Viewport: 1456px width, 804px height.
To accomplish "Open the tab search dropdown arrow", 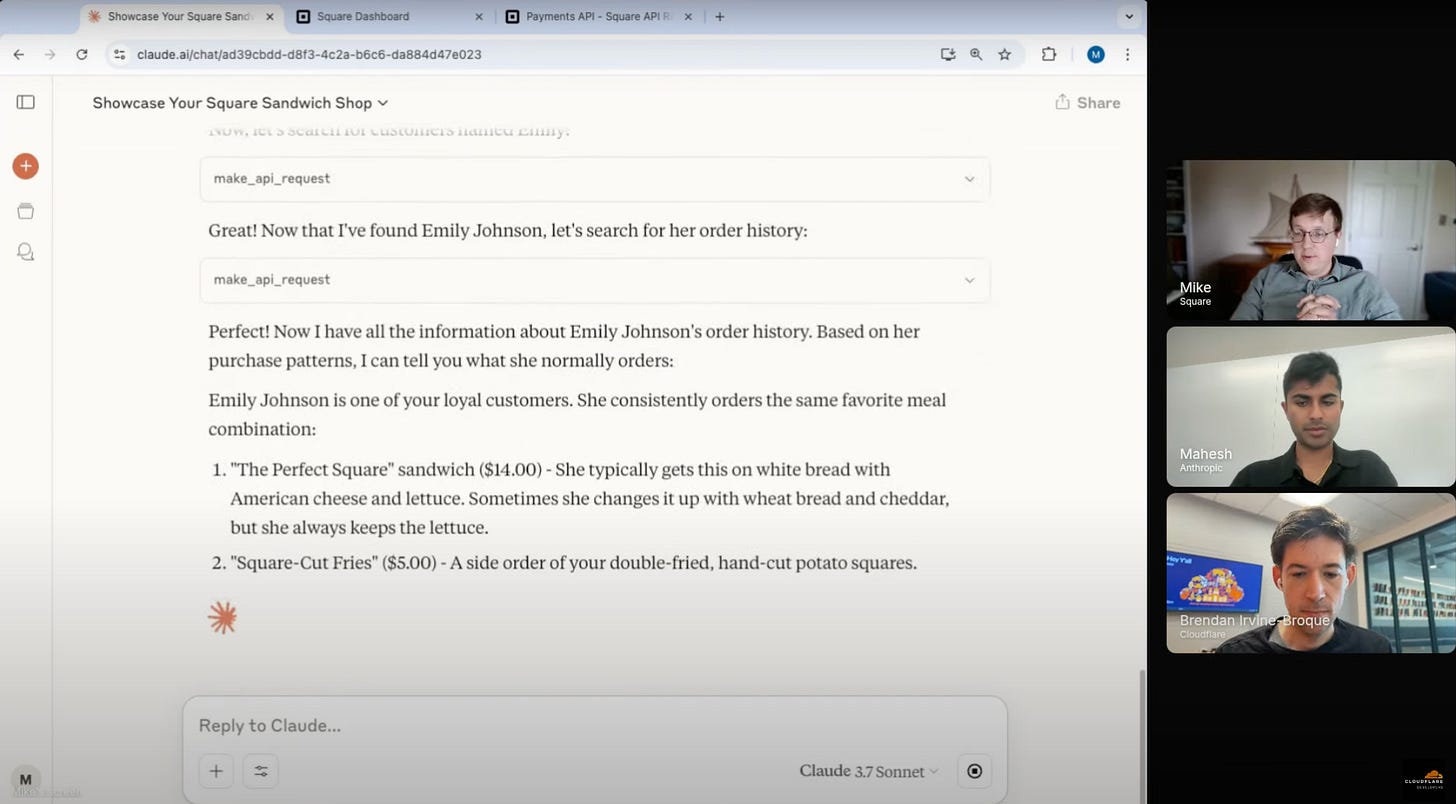I will pos(1130,16).
